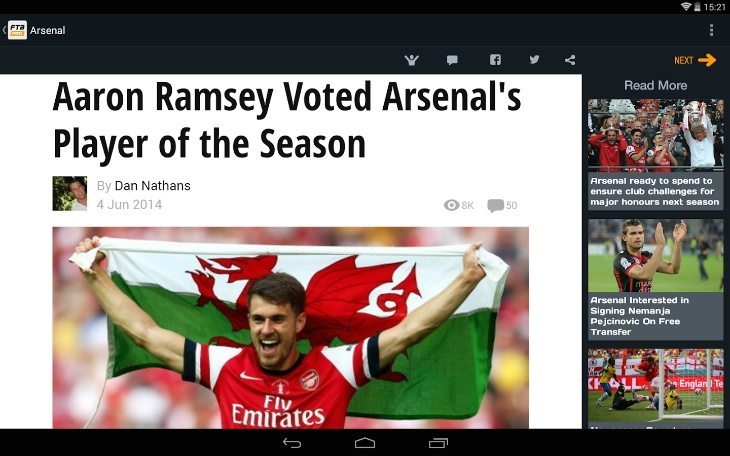
Task: Open the England match article thumbnail
Action: coord(656,386)
